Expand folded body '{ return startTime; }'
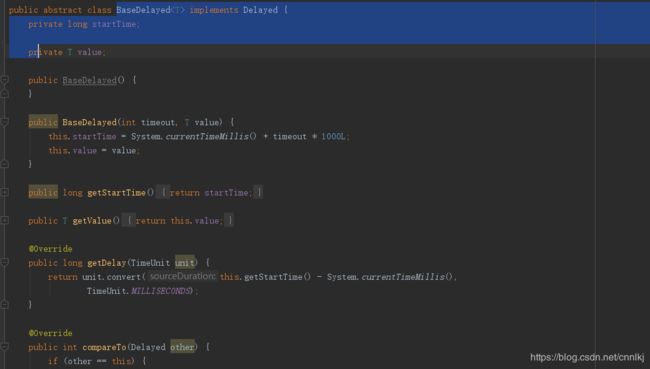Image resolution: width=650 pixels, height=369 pixels. pos(210,192)
